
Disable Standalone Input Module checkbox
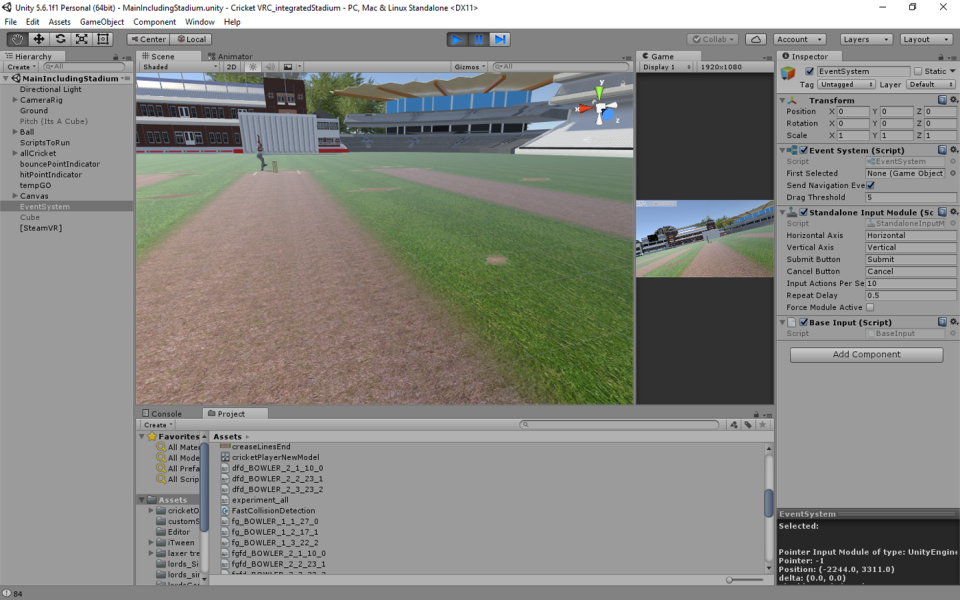click(803, 212)
